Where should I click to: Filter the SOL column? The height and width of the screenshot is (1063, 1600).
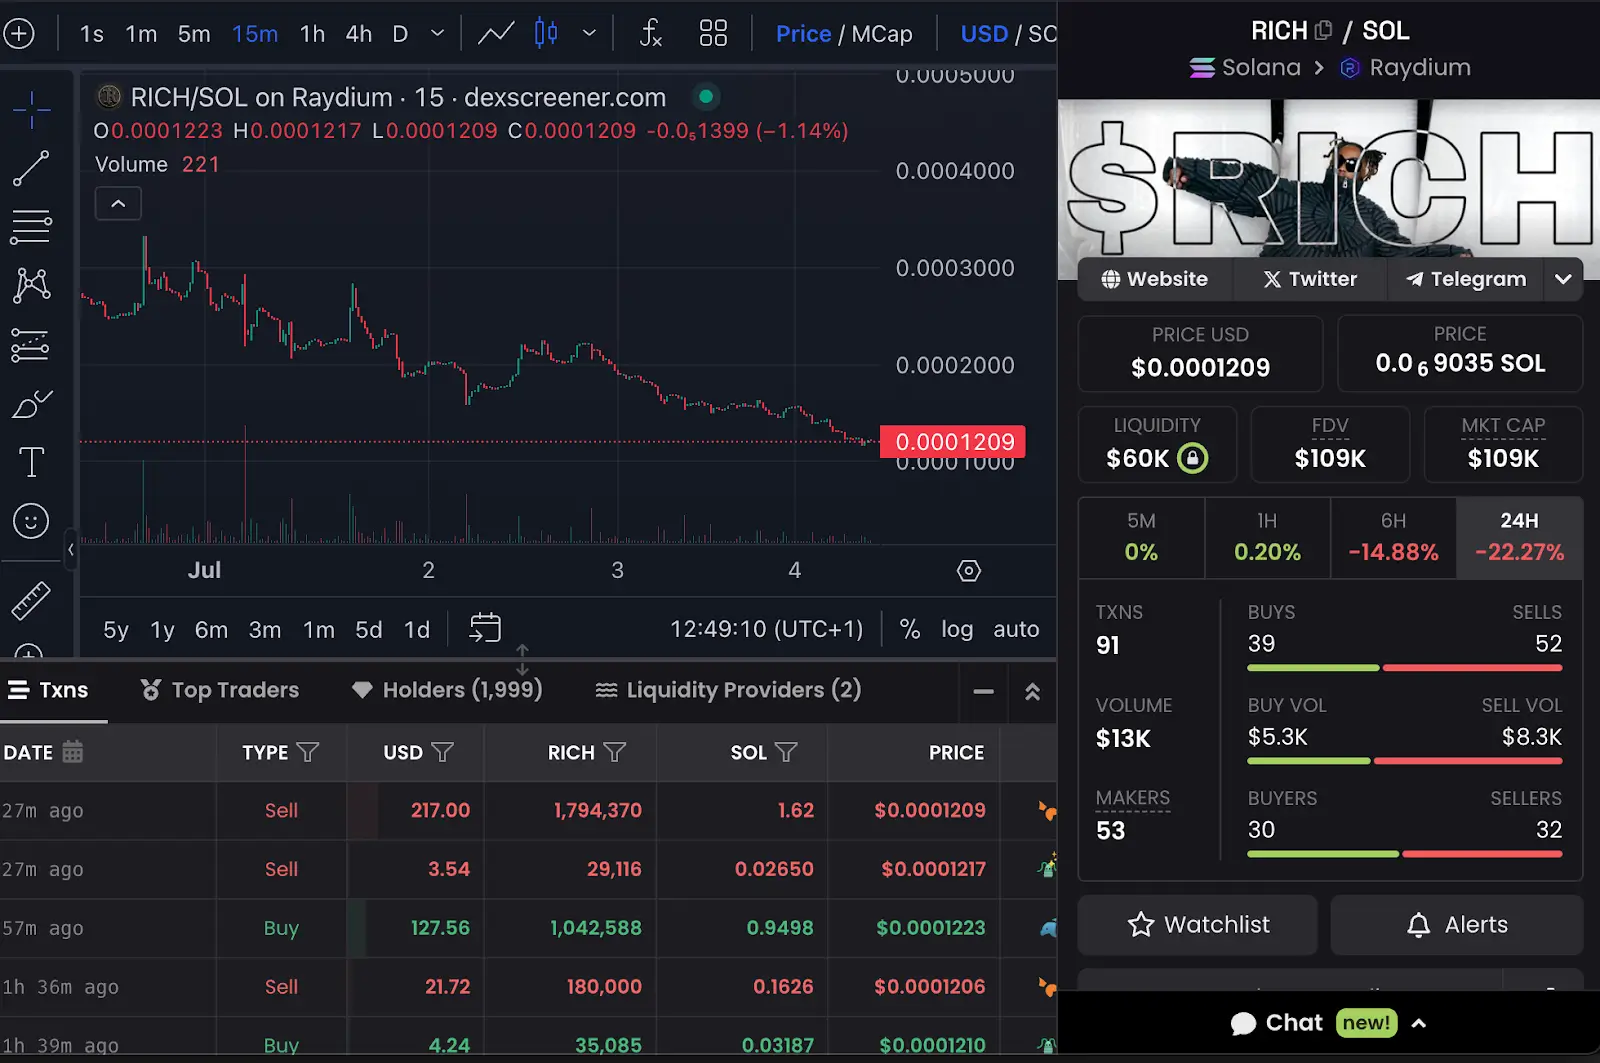point(786,752)
